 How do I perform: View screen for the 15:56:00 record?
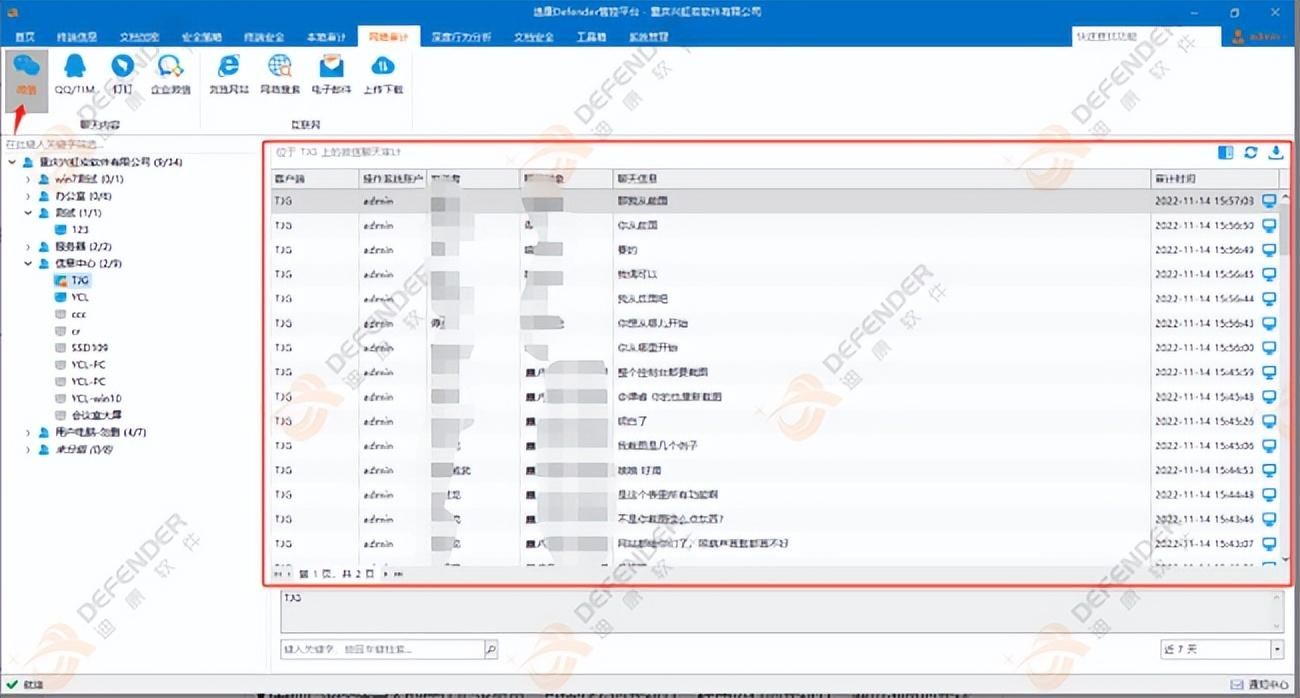tap(1269, 348)
